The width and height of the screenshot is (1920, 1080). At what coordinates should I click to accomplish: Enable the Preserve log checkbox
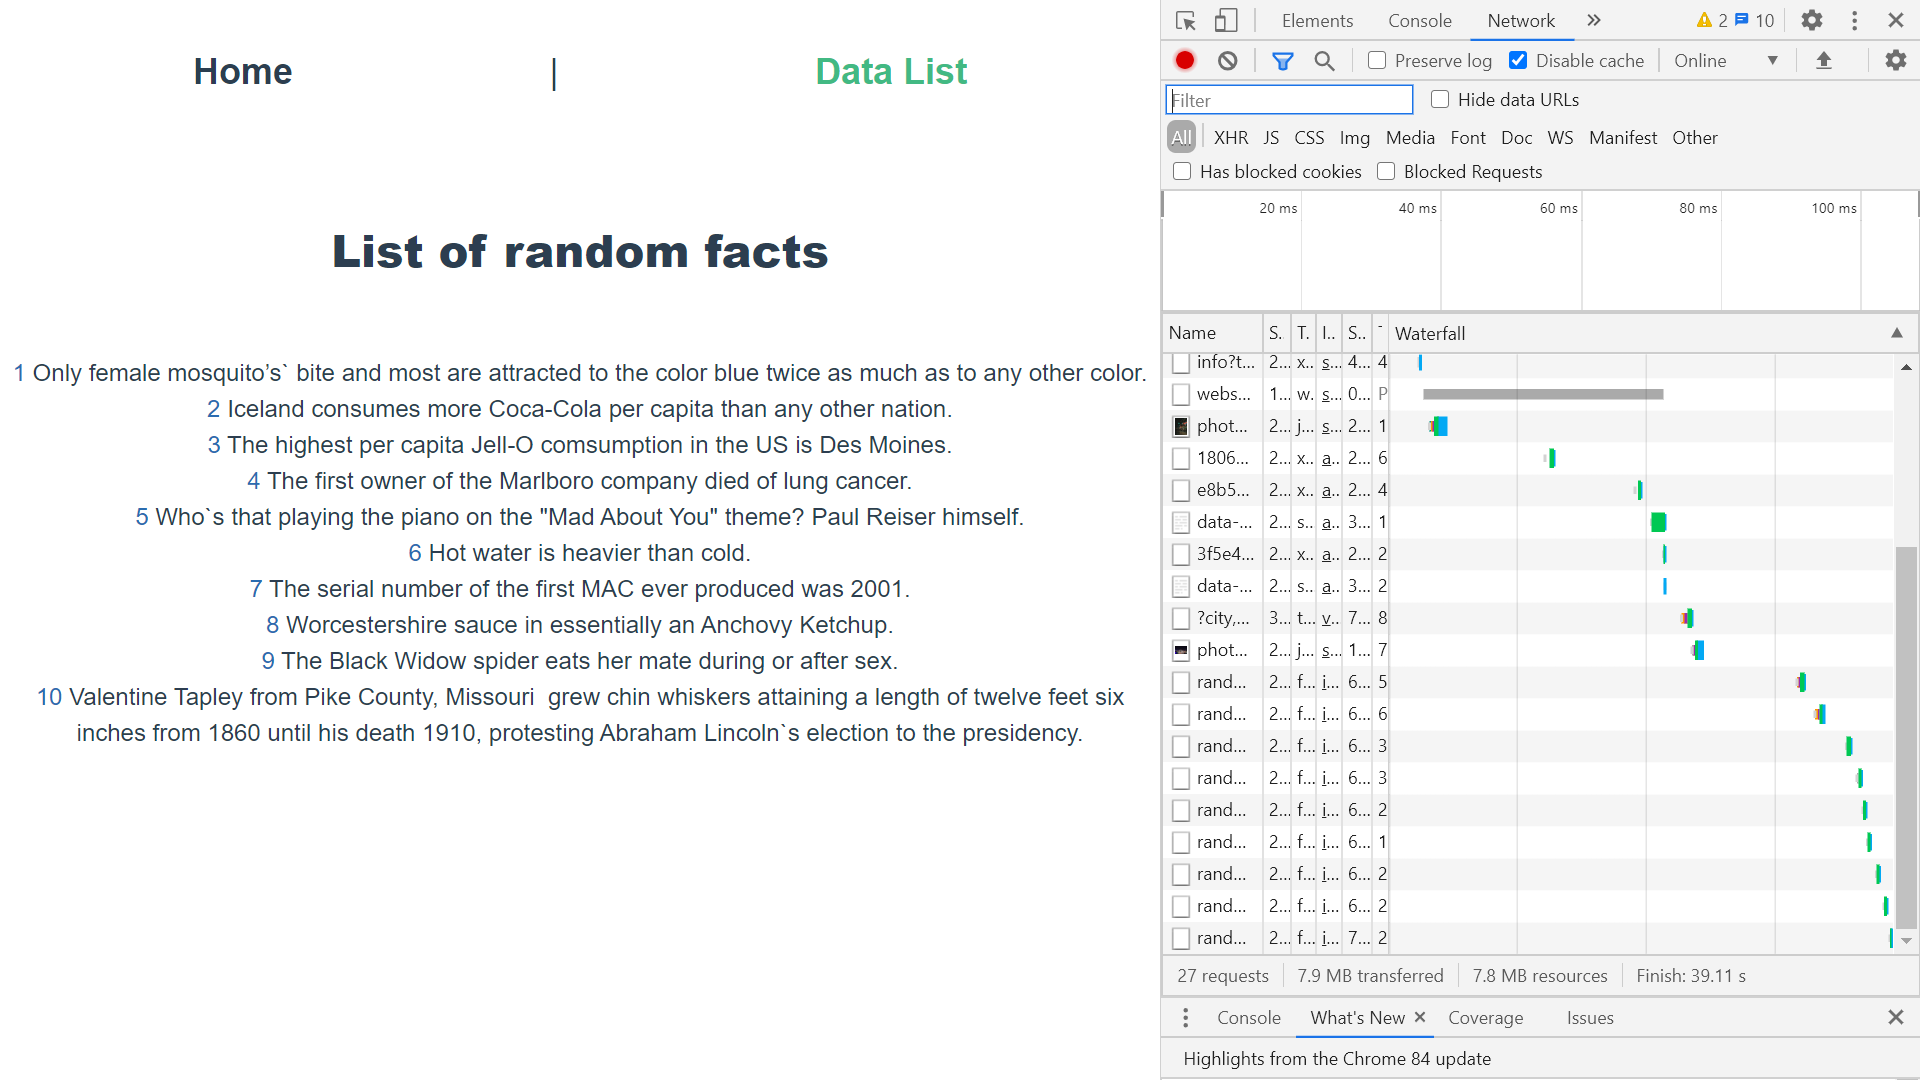coord(1377,61)
